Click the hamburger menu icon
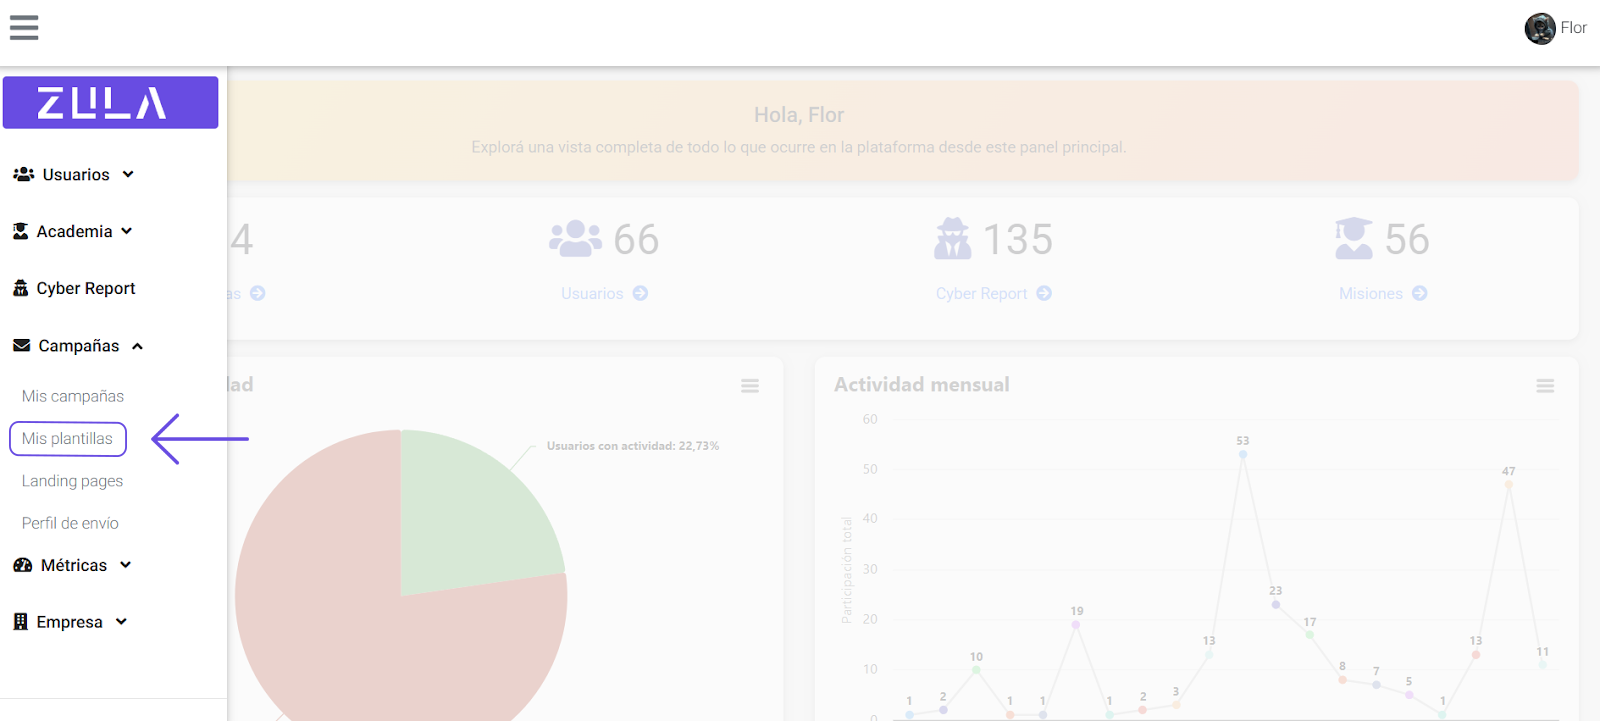Image resolution: width=1600 pixels, height=721 pixels. coord(24,28)
